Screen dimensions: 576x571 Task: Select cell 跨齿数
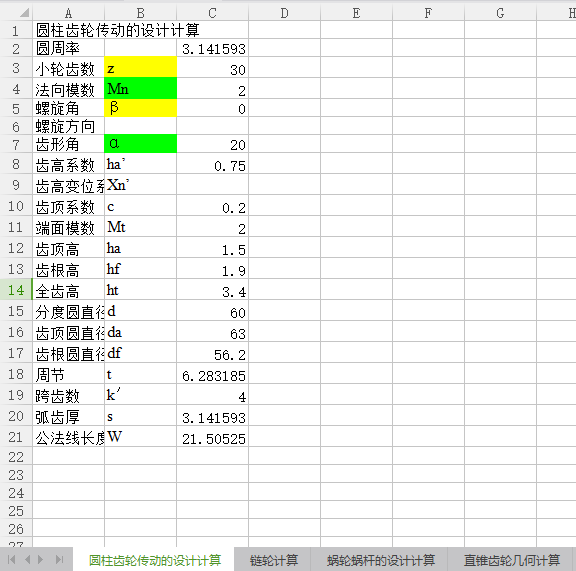click(68, 394)
